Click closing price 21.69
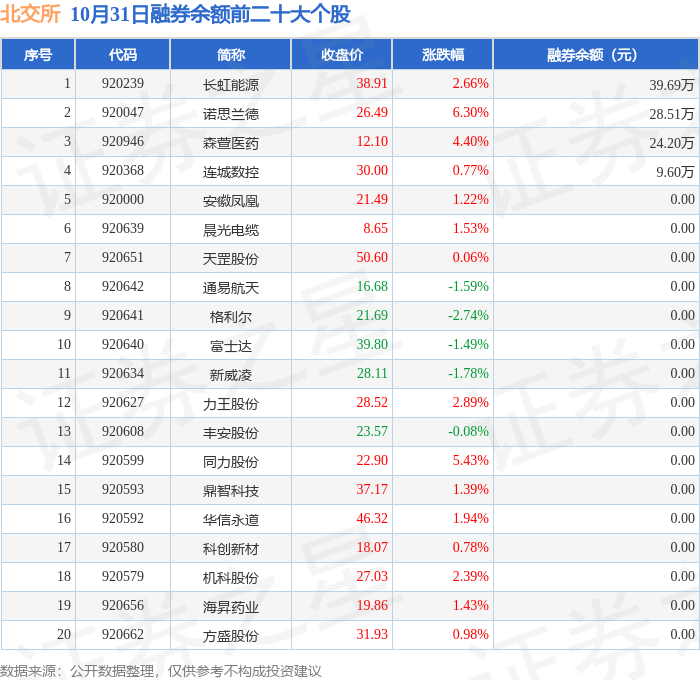Image resolution: width=700 pixels, height=680 pixels. tap(372, 316)
